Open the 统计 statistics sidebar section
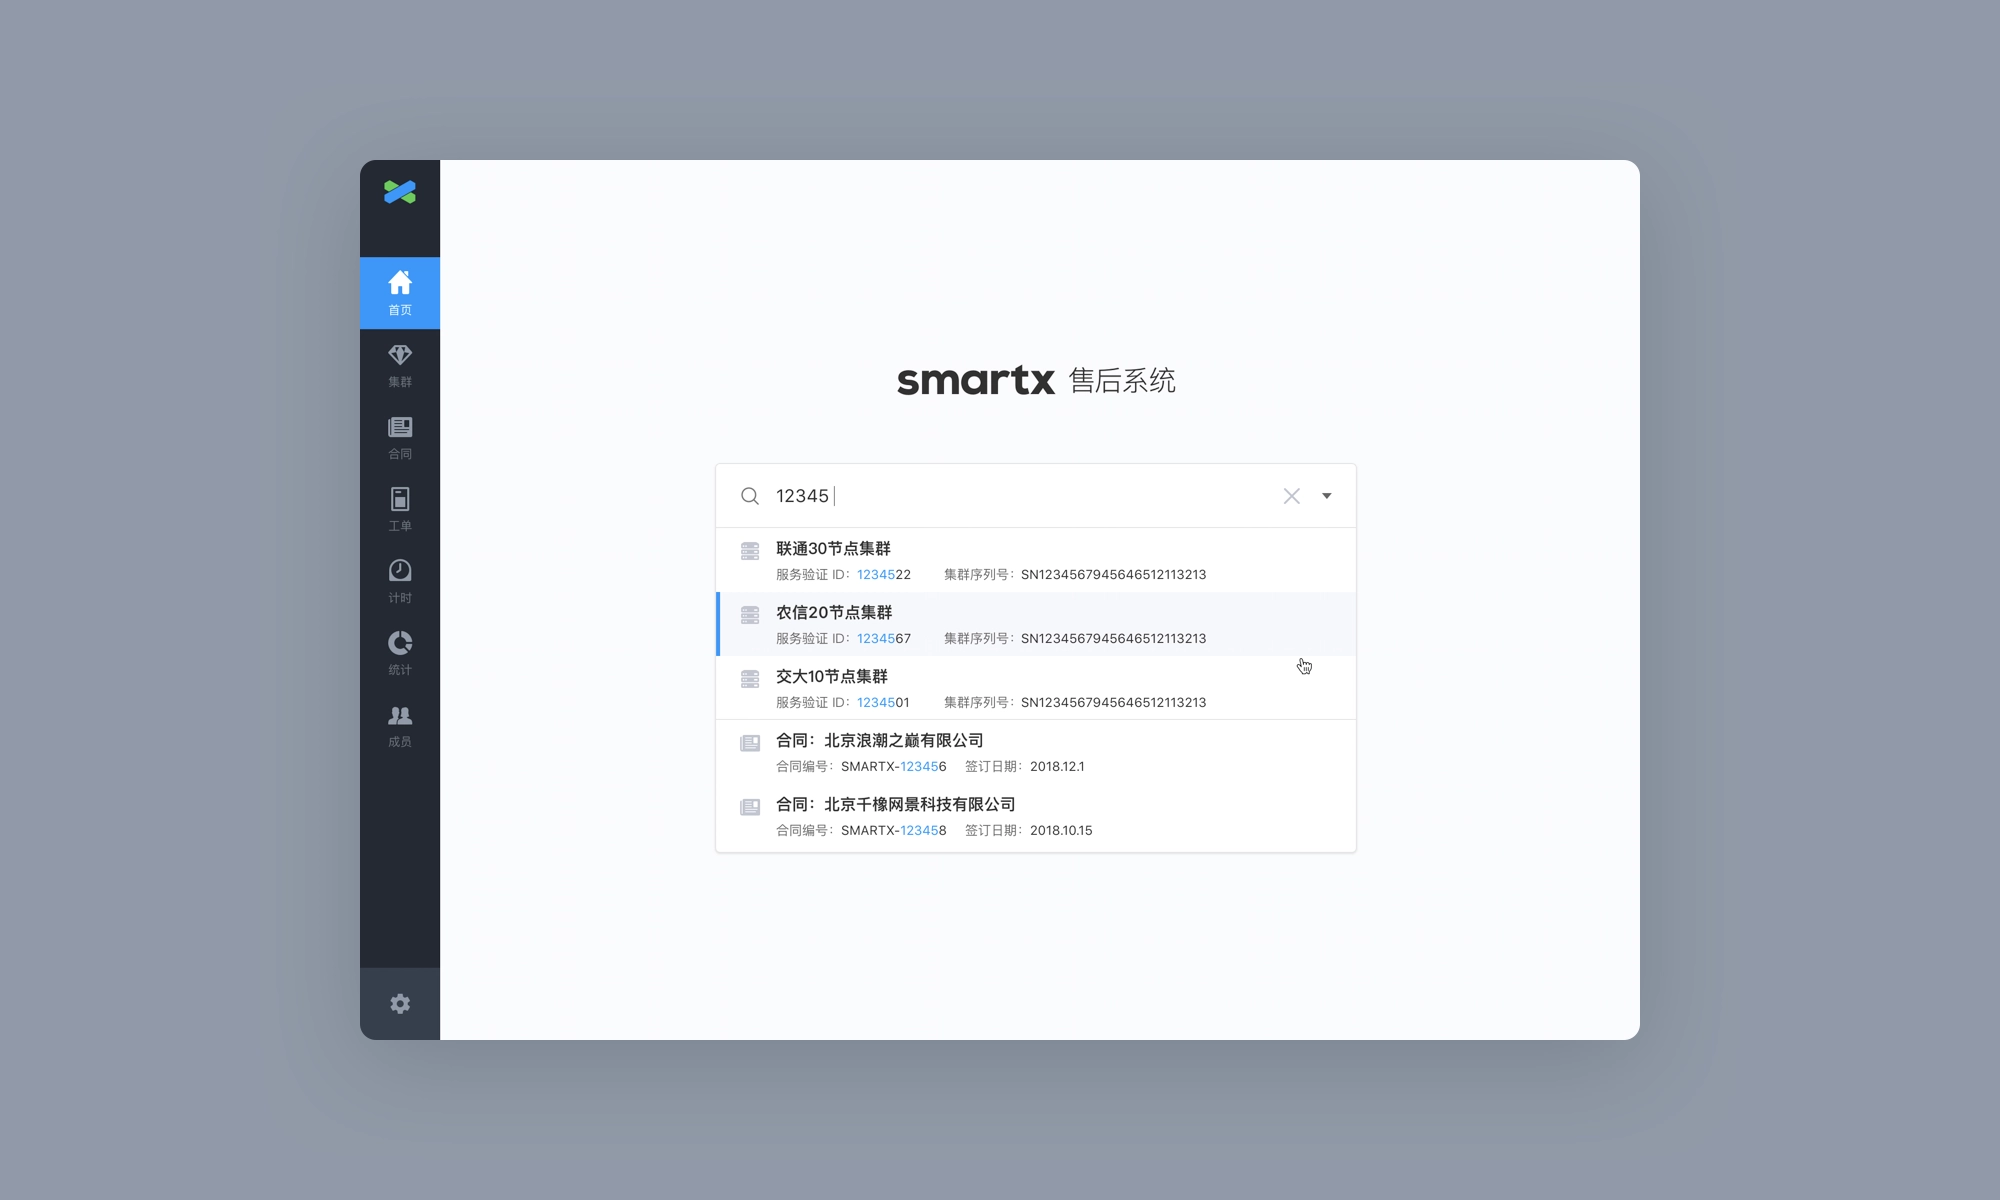 coord(399,653)
